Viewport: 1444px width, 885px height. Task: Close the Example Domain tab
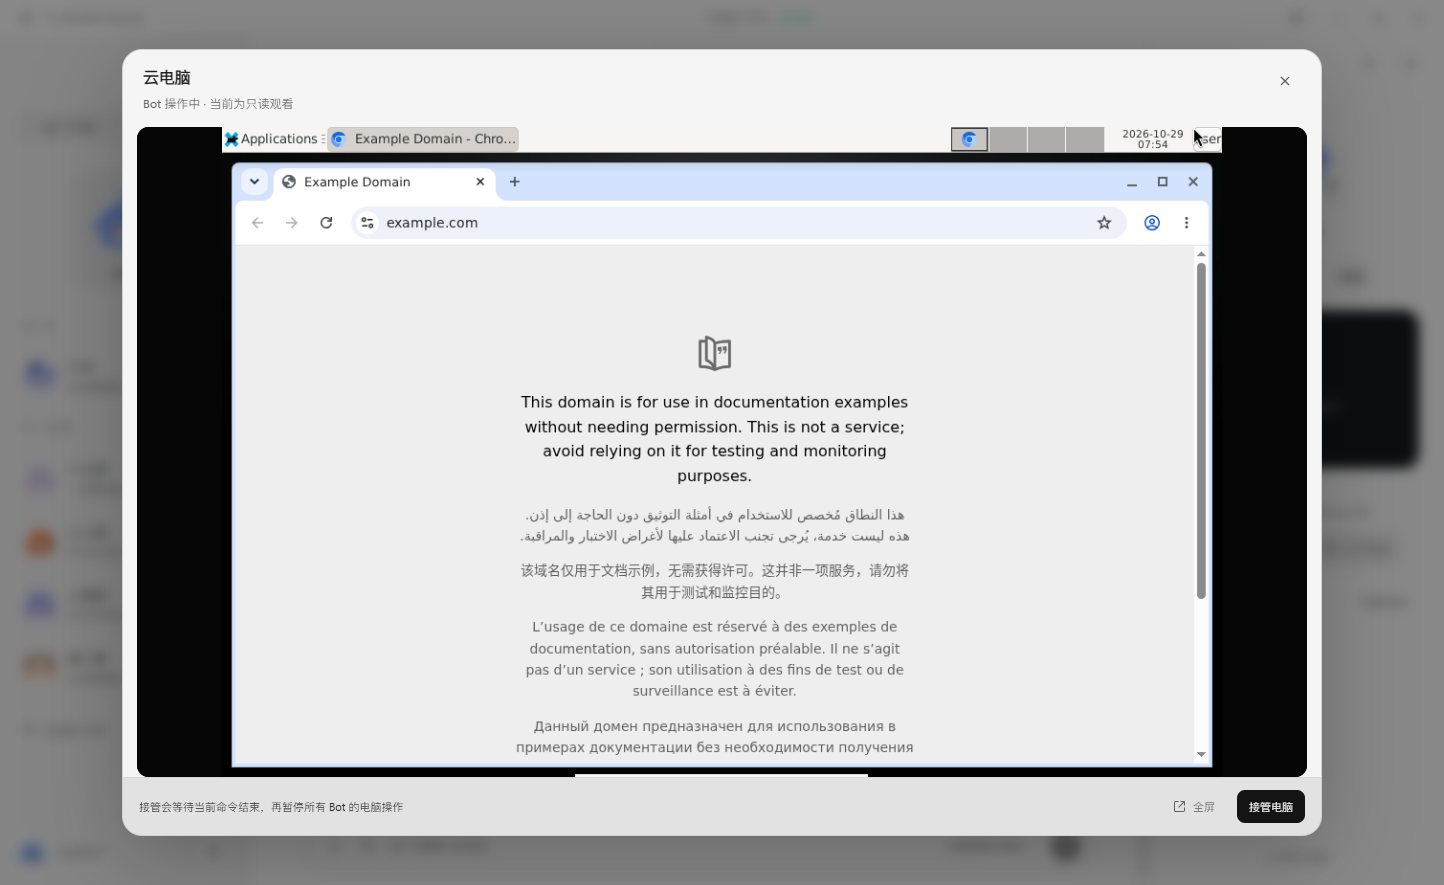(x=480, y=182)
